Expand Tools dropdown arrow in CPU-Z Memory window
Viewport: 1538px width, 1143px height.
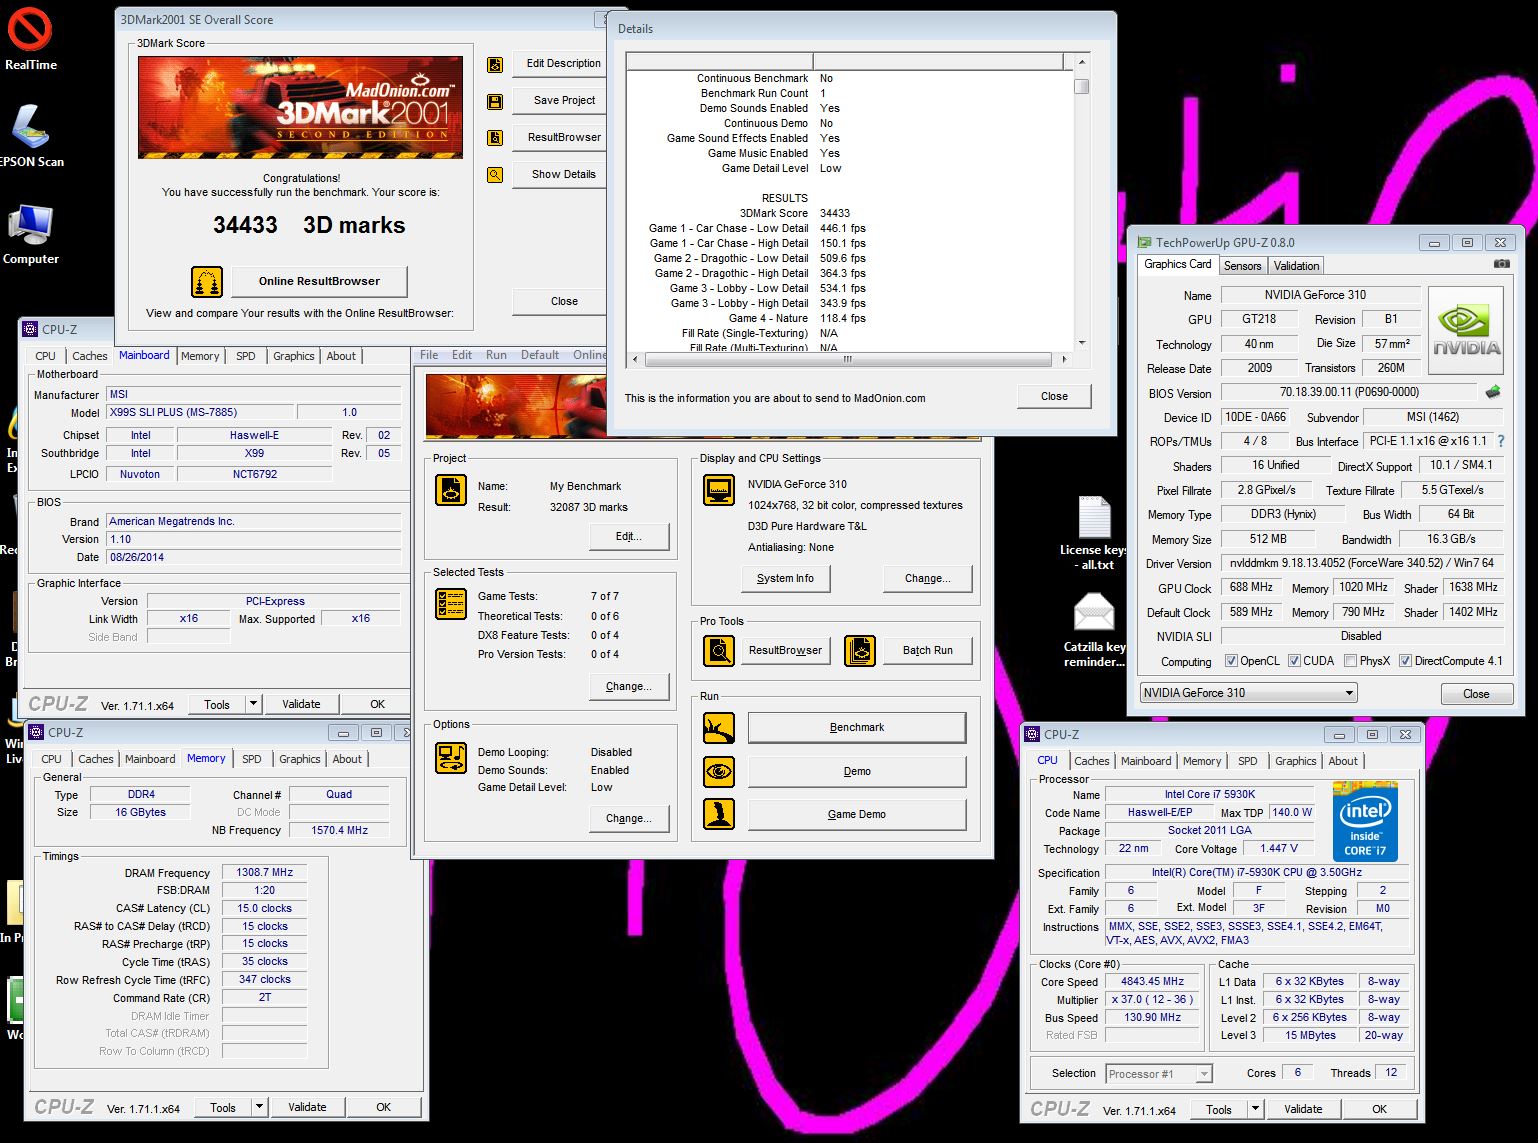(260, 1107)
